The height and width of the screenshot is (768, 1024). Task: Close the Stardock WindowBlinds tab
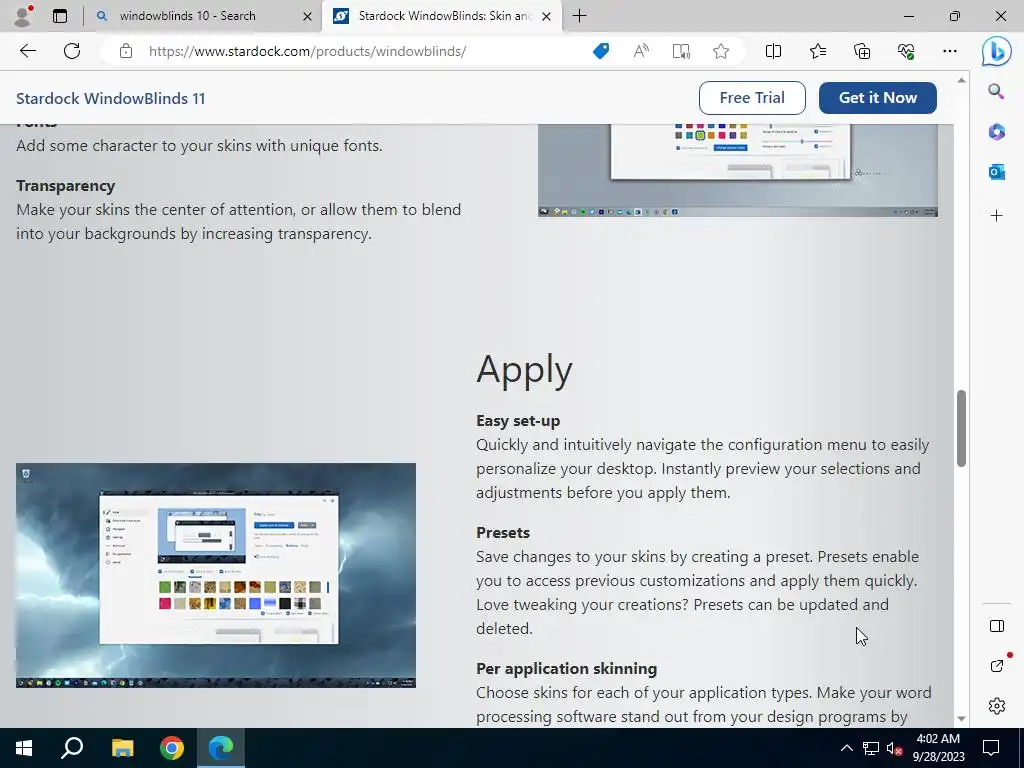[547, 16]
